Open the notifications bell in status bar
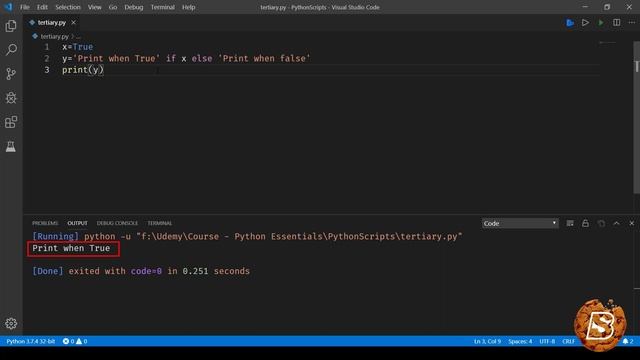 click(x=626, y=341)
